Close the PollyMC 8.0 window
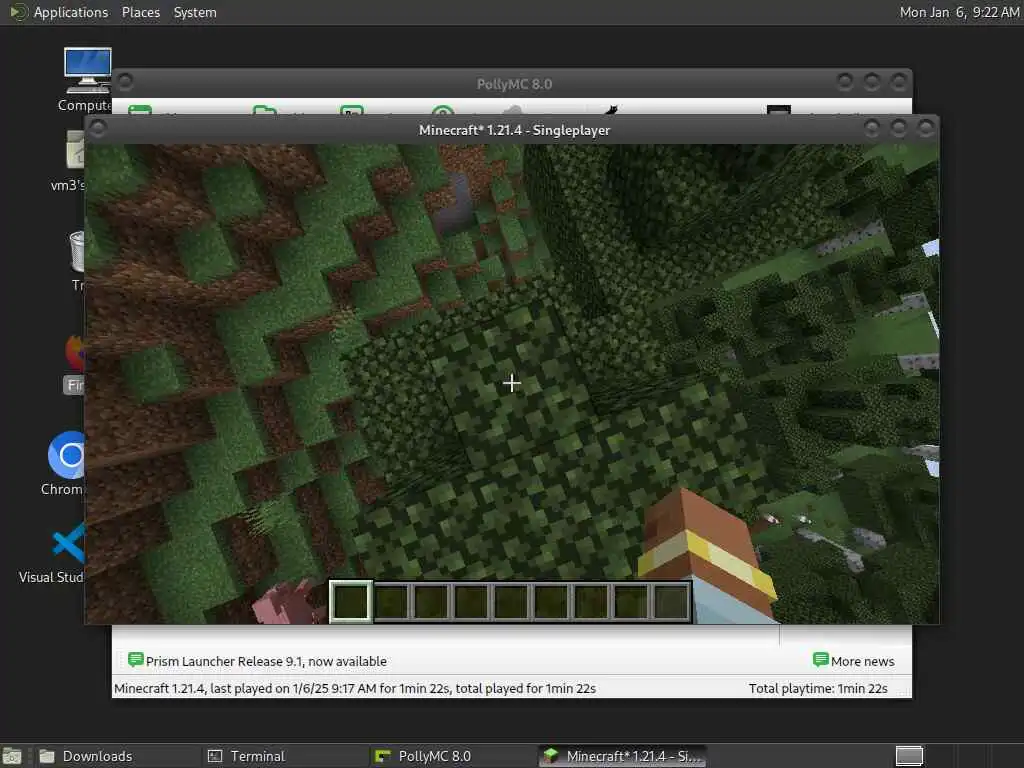The height and width of the screenshot is (768, 1024). tap(899, 82)
